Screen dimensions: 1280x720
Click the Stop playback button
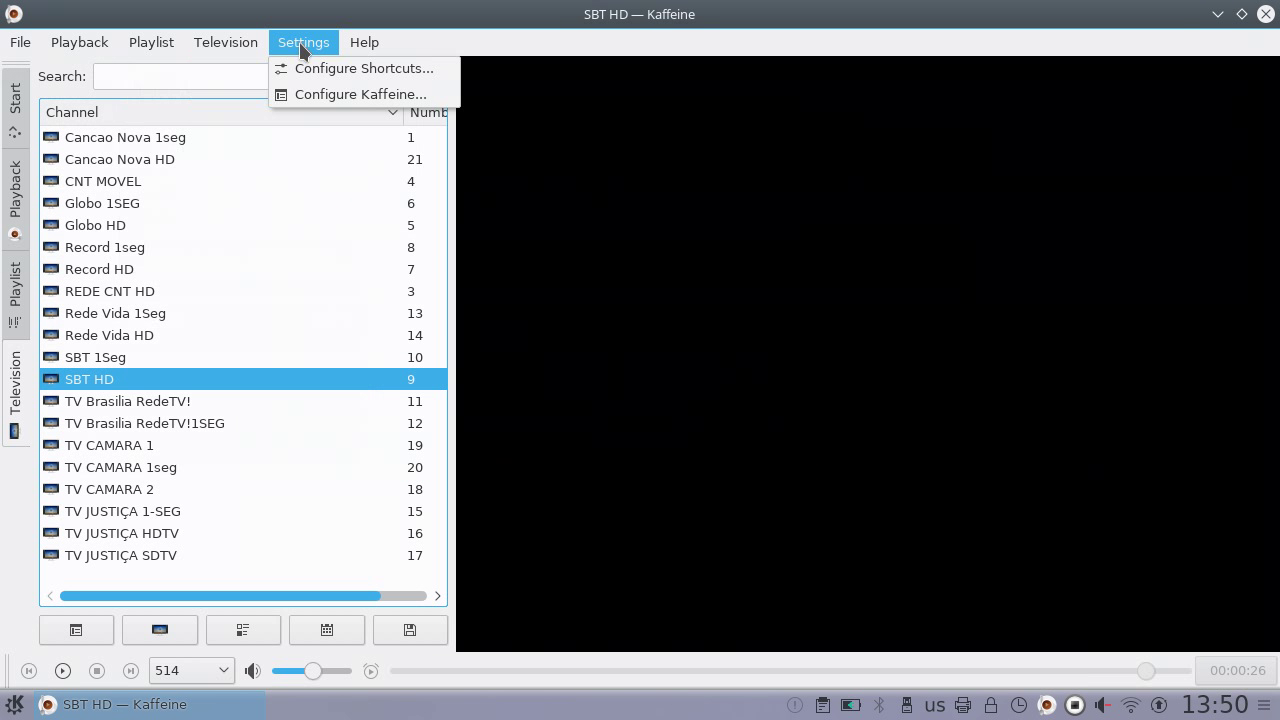(x=96, y=671)
